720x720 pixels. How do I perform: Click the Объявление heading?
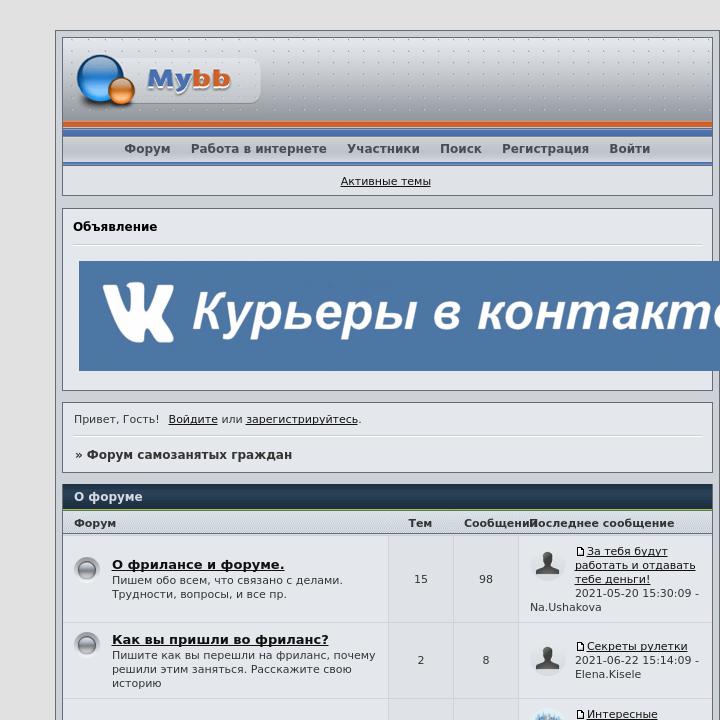[x=115, y=227]
